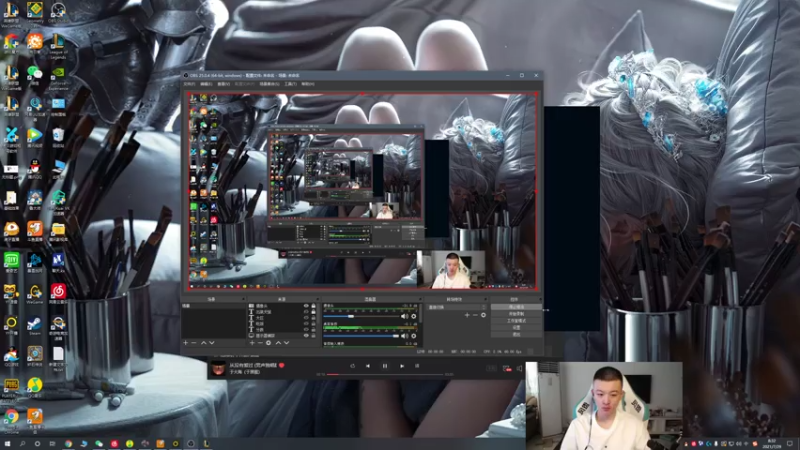Mute first mixer channel speaker icon
The width and height of the screenshot is (800, 450).
coord(405,316)
